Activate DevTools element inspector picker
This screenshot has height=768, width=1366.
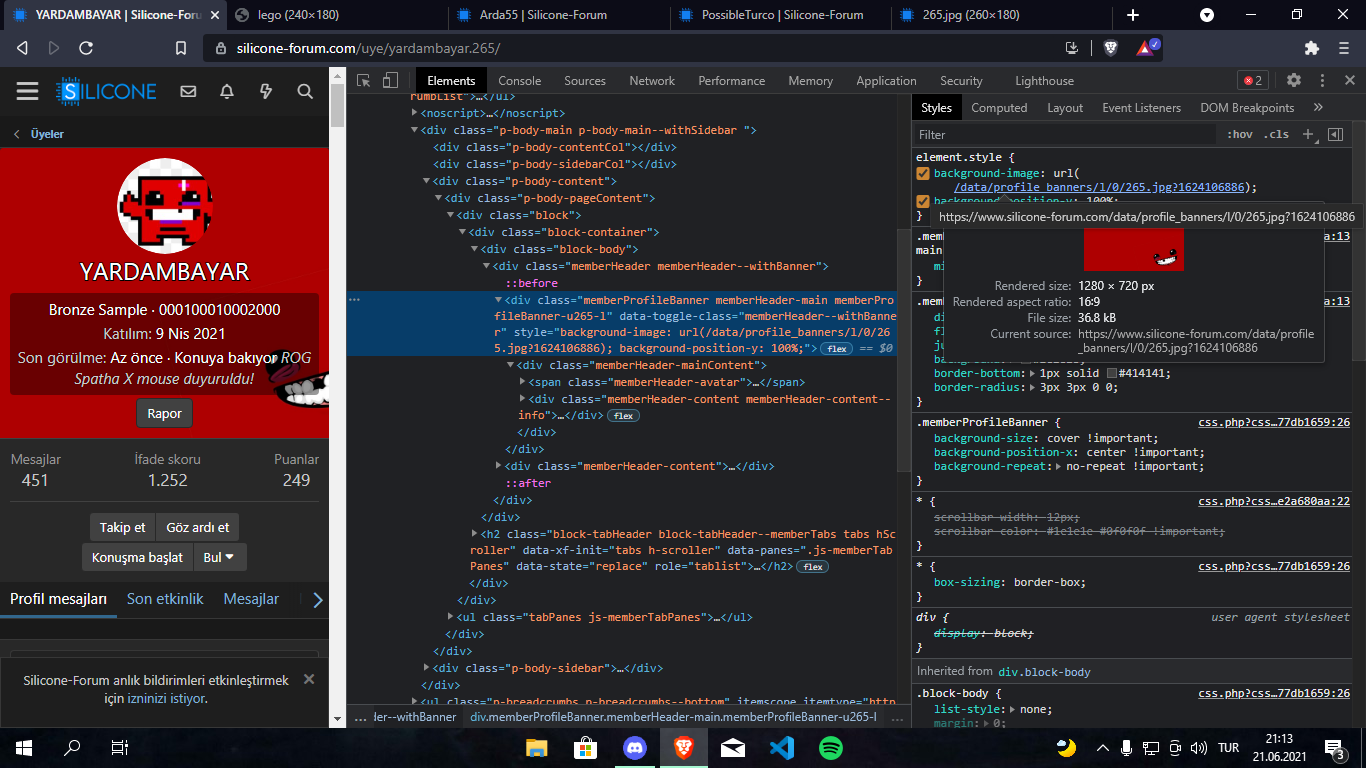click(364, 81)
